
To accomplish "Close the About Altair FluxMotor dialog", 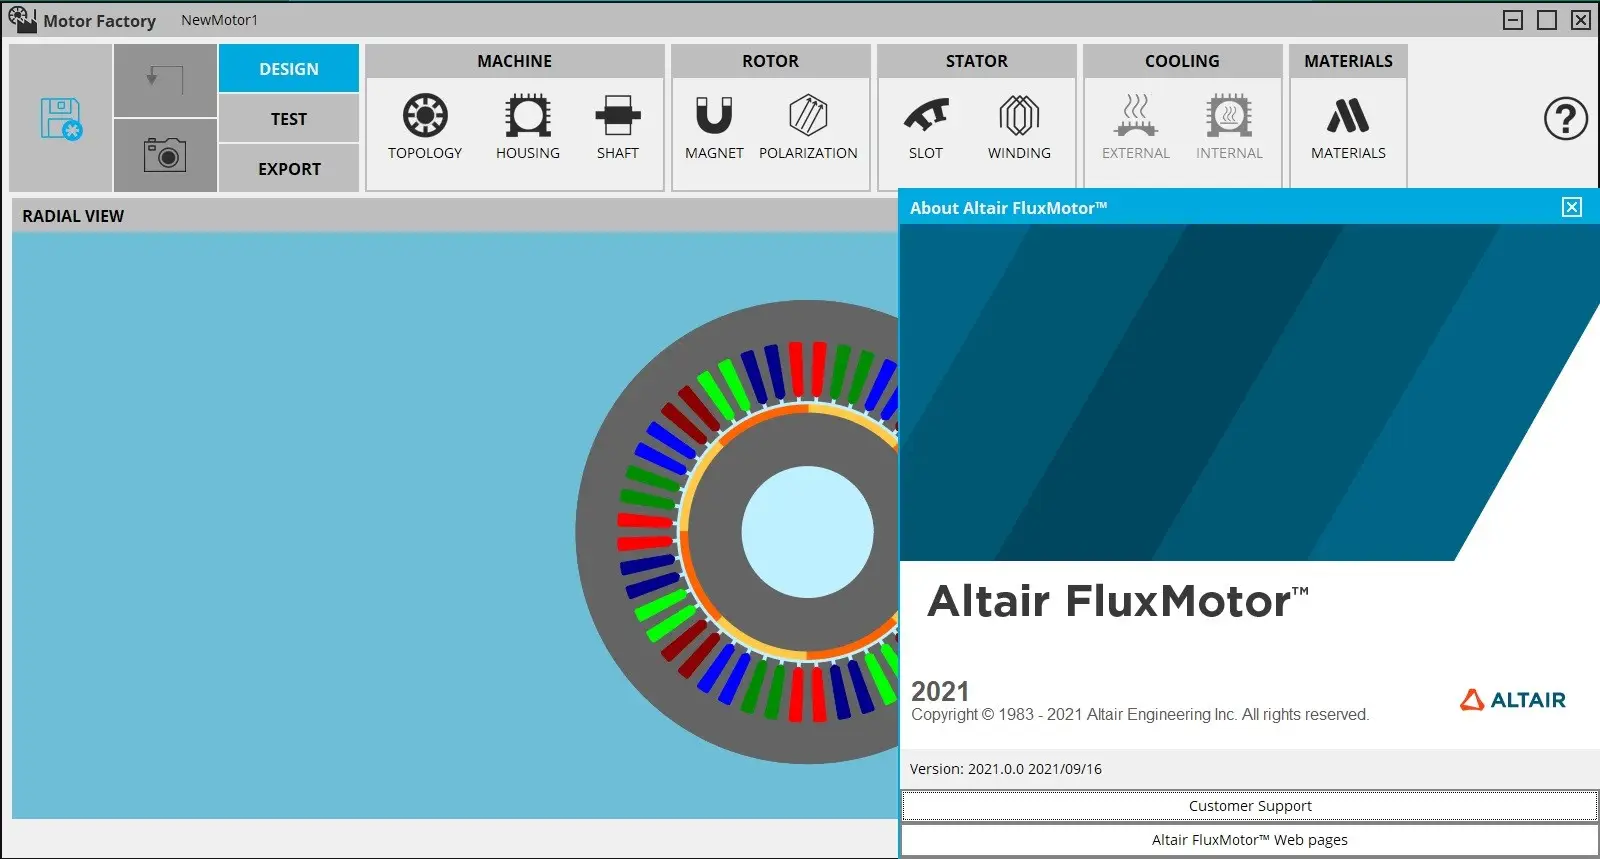I will point(1572,207).
